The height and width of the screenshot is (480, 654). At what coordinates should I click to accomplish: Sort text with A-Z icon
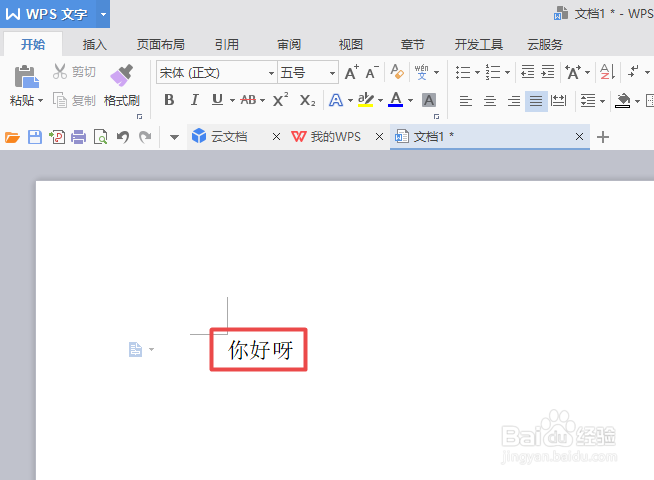[x=607, y=72]
